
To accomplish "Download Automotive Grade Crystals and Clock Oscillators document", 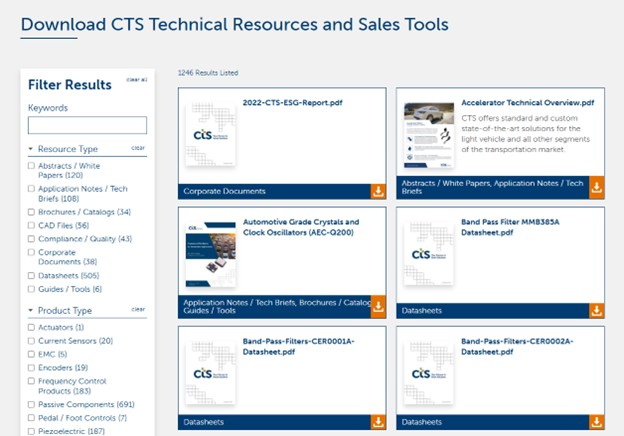I will 378,306.
